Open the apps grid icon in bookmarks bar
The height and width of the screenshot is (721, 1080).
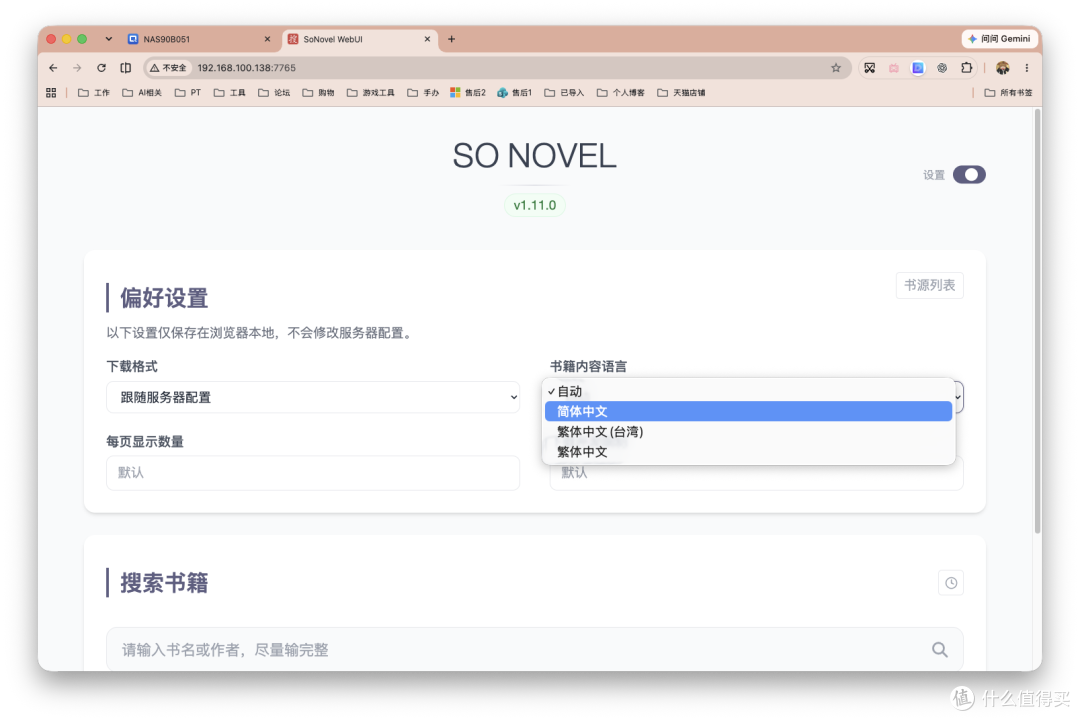point(51,92)
